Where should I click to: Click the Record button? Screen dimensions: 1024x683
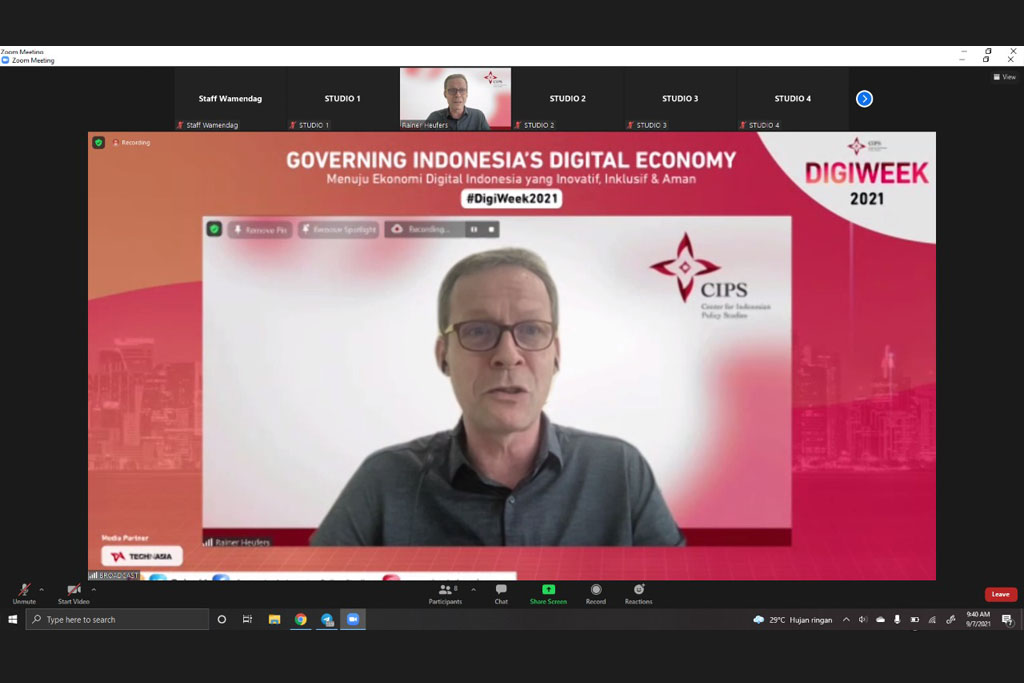click(x=596, y=594)
